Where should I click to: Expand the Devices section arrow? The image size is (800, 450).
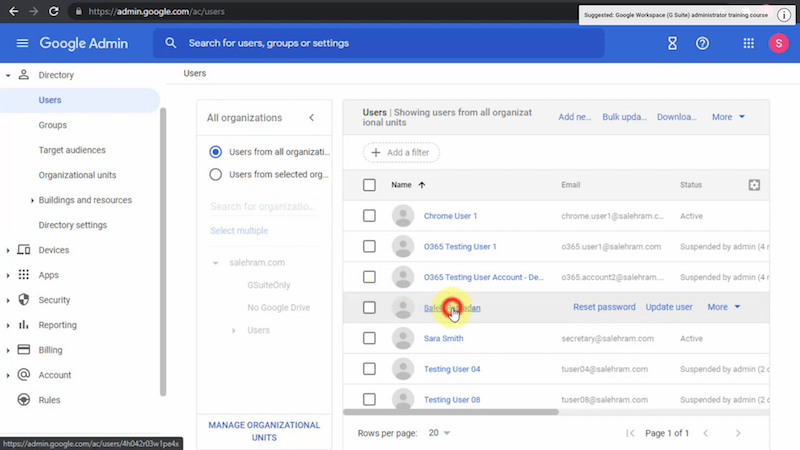8,250
